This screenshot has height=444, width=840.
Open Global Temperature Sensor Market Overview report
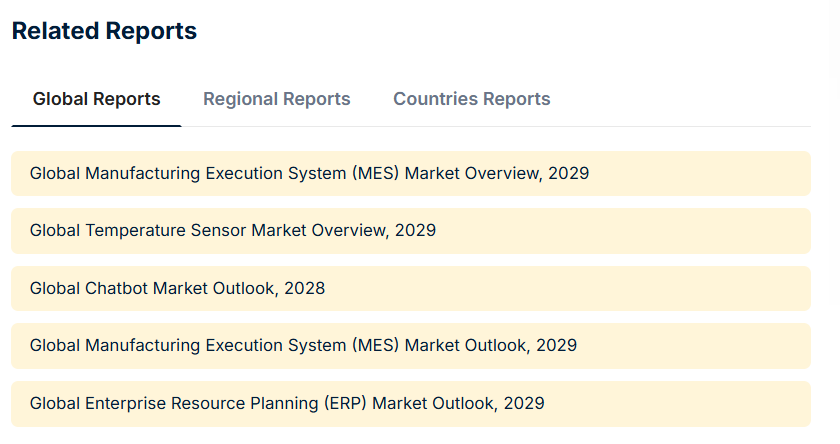233,230
